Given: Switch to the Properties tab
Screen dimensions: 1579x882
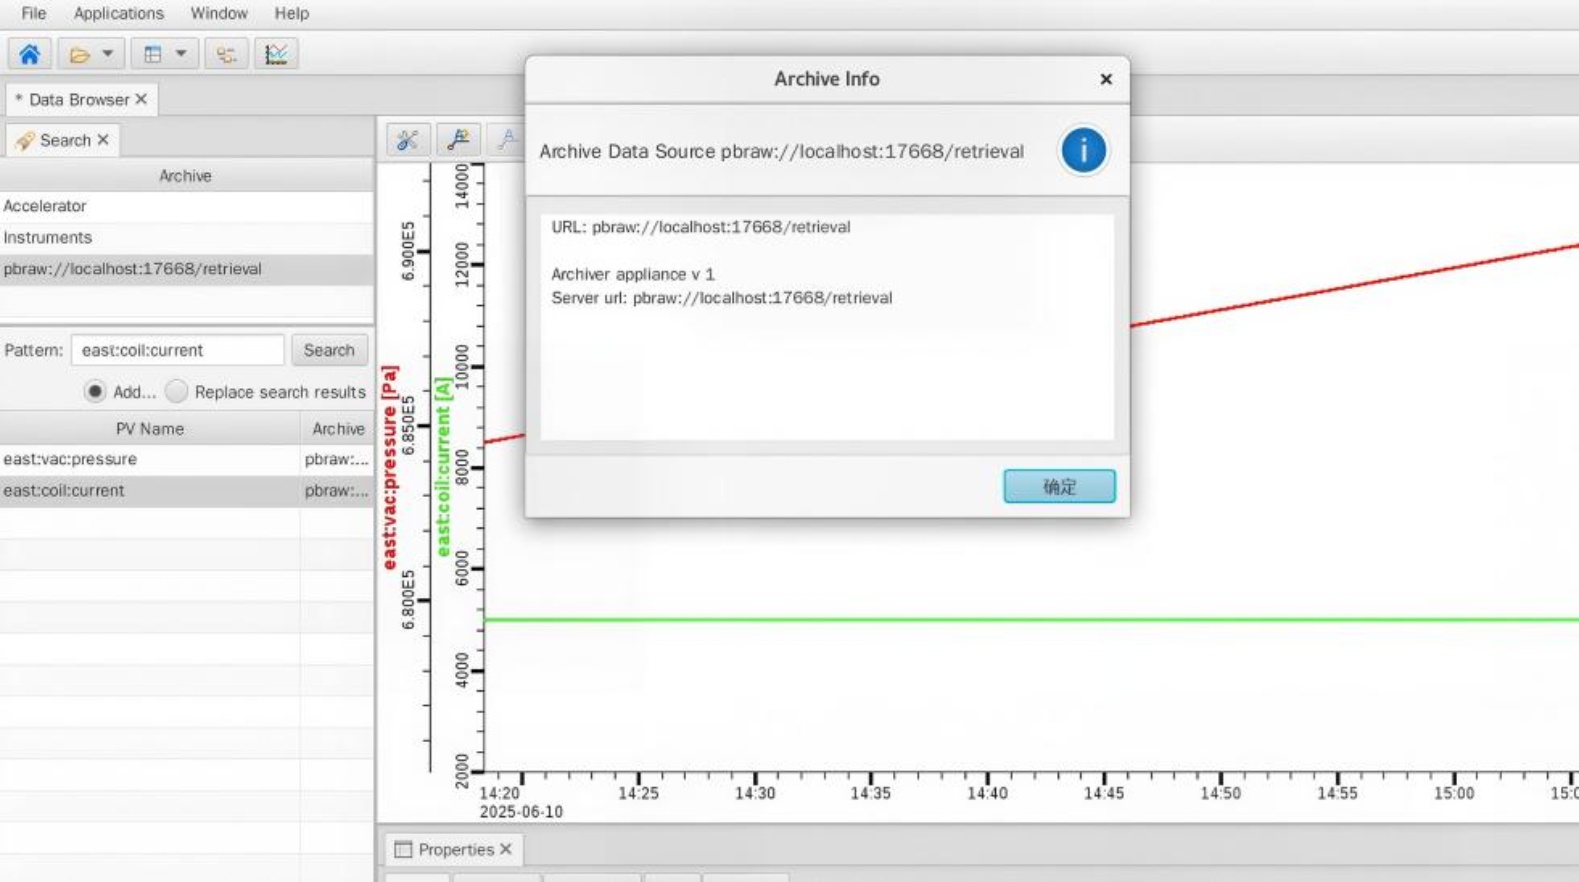Looking at the screenshot, I should click(455, 849).
